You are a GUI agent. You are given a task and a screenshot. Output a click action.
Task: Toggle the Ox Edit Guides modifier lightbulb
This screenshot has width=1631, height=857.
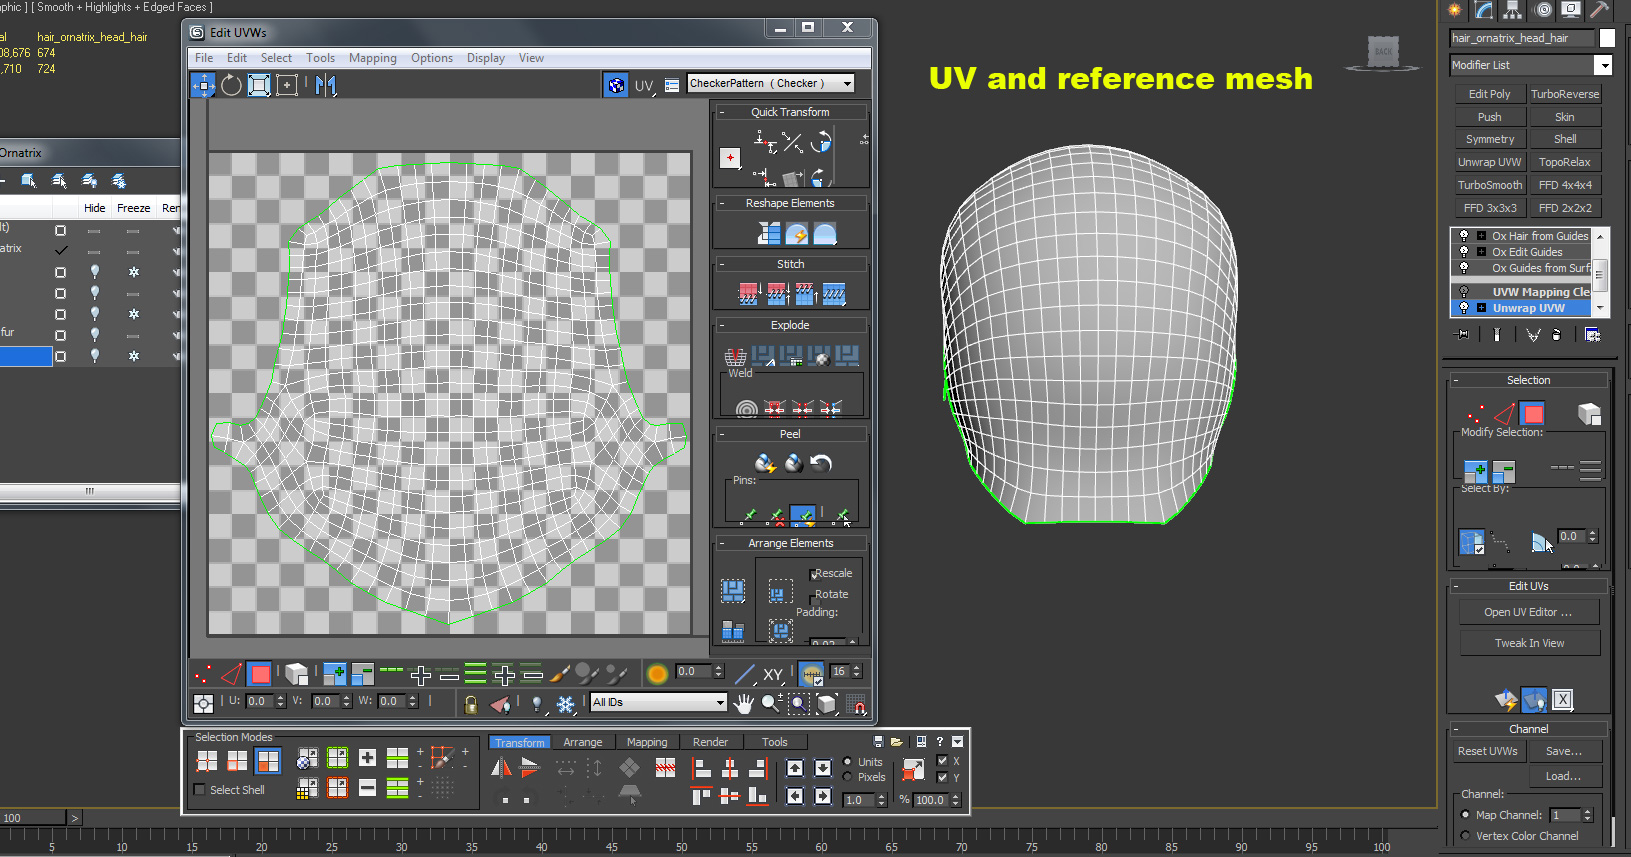point(1464,252)
